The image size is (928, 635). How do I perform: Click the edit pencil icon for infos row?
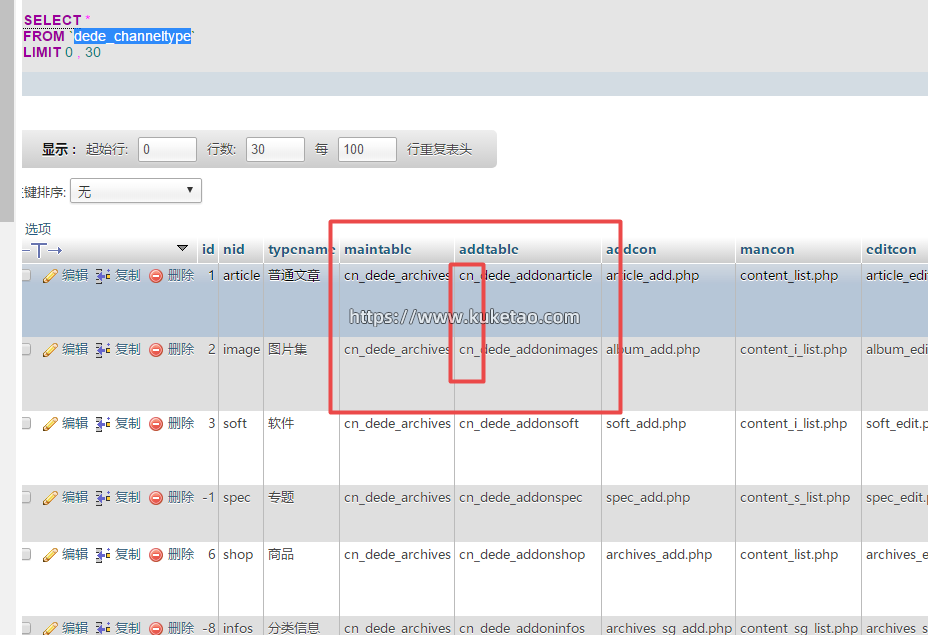click(x=50, y=628)
